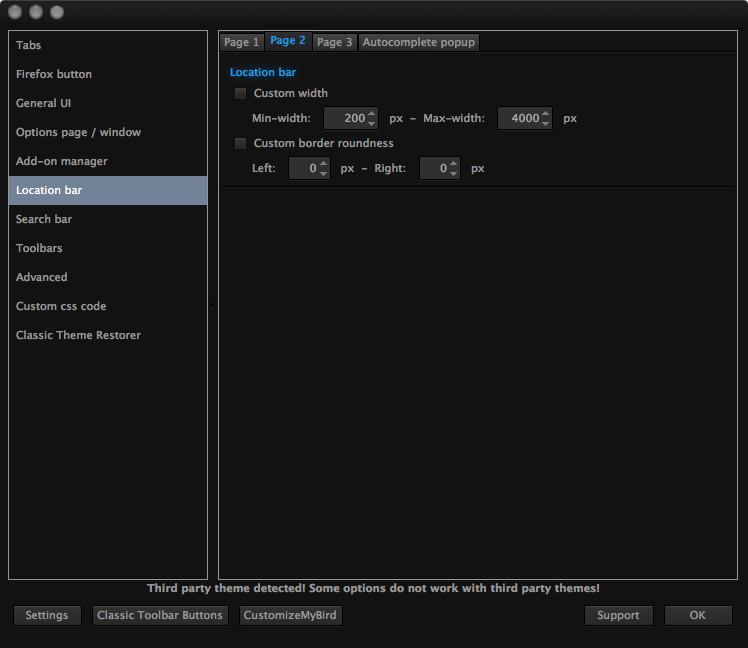Viewport: 748px width, 648px height.
Task: Open Classic Toolbar Buttons add-on
Action: 160,615
